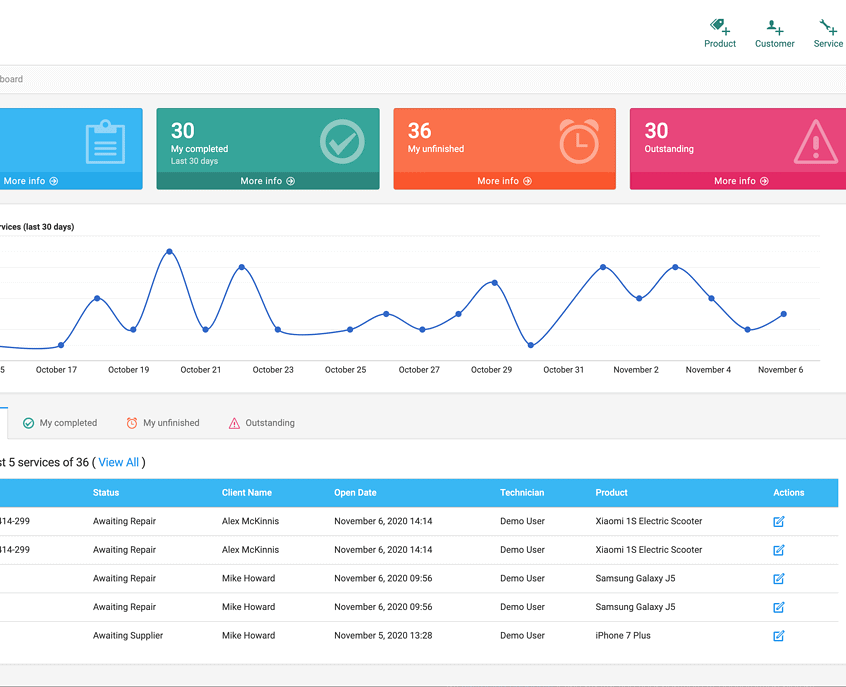Edit the iPhone 7 Plus service row
The width and height of the screenshot is (846, 687).
779,635
